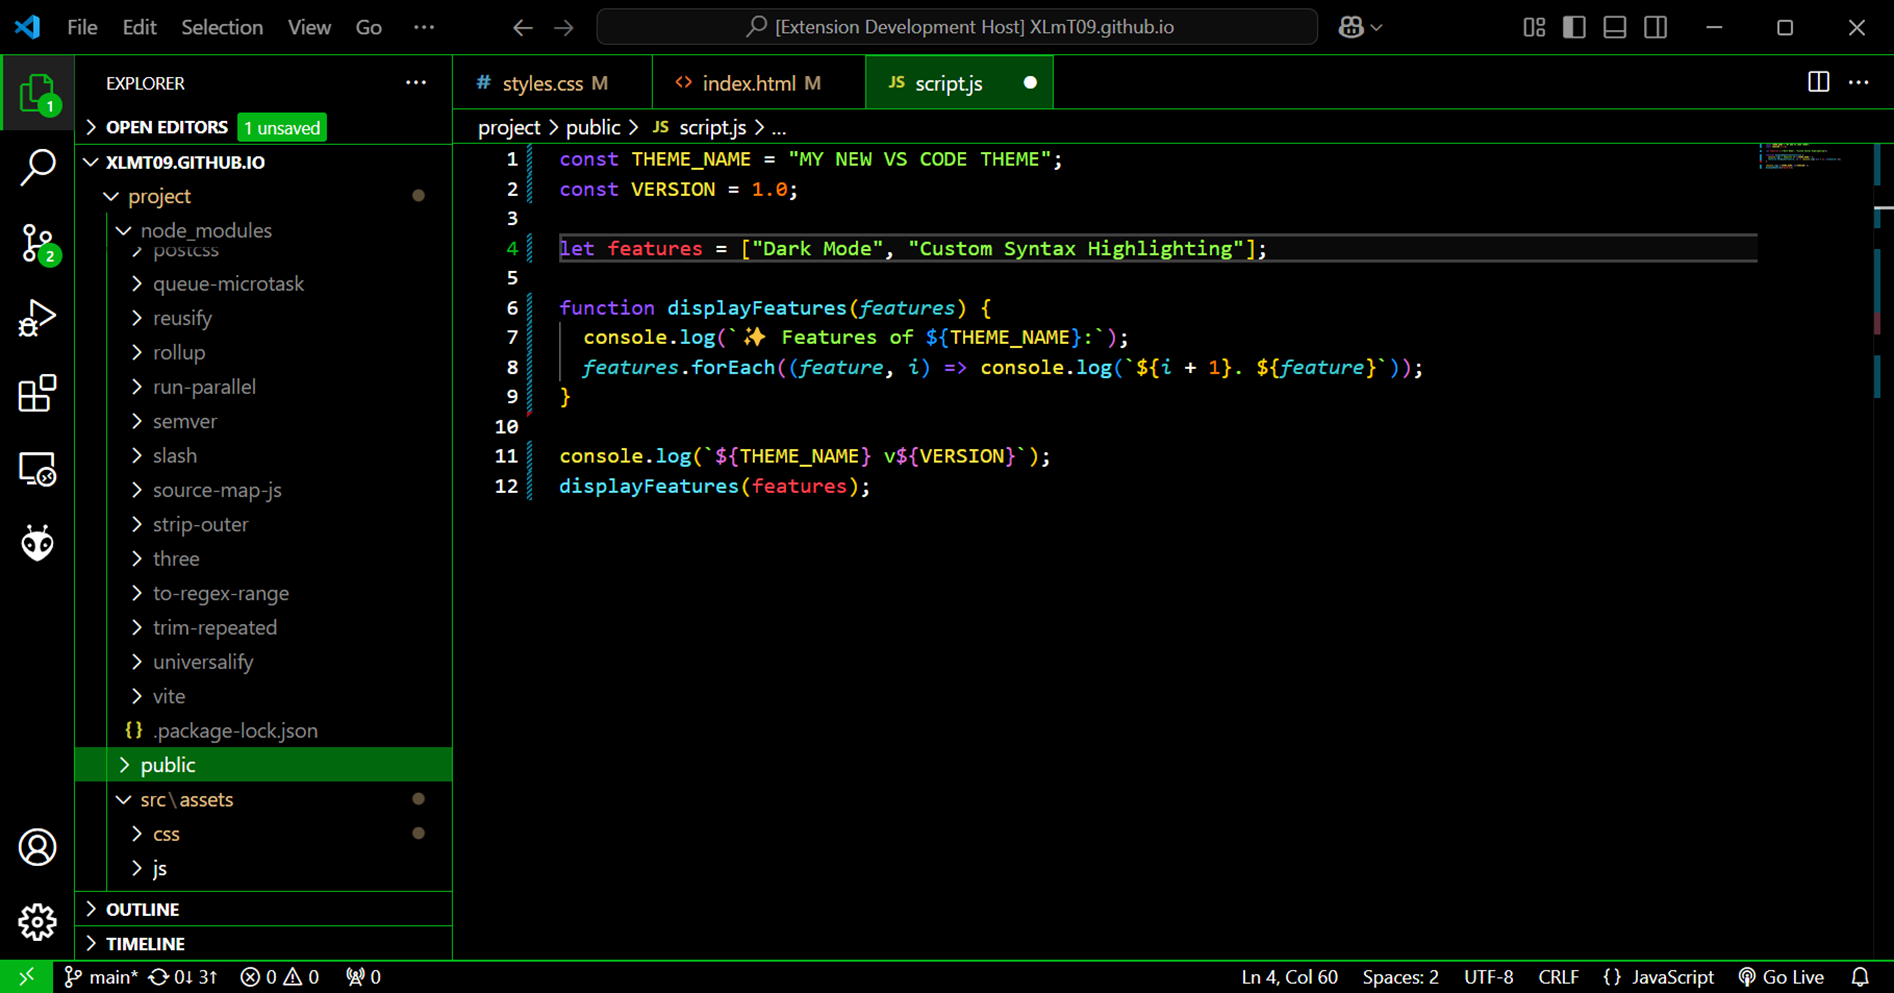Open the Run and Debug view
1894x993 pixels.
point(38,318)
